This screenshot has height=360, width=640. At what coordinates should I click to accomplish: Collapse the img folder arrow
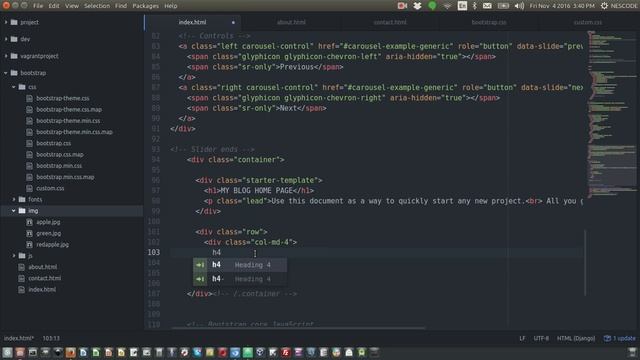click(14, 211)
